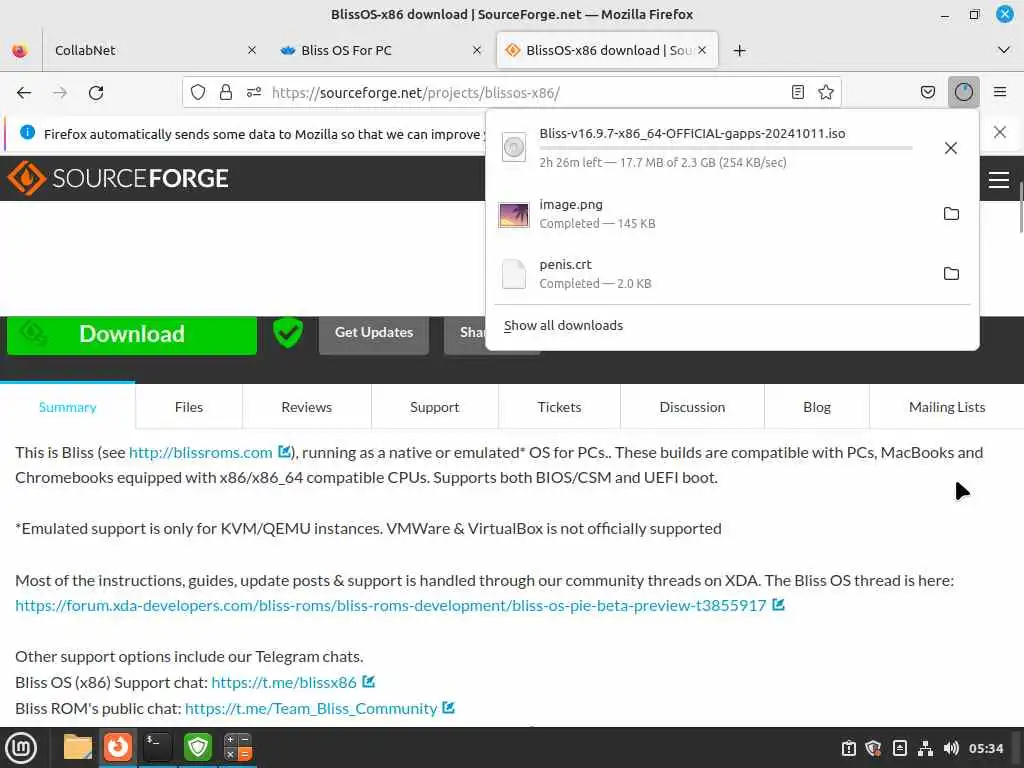Open containing folder for image.png

[x=951, y=214]
